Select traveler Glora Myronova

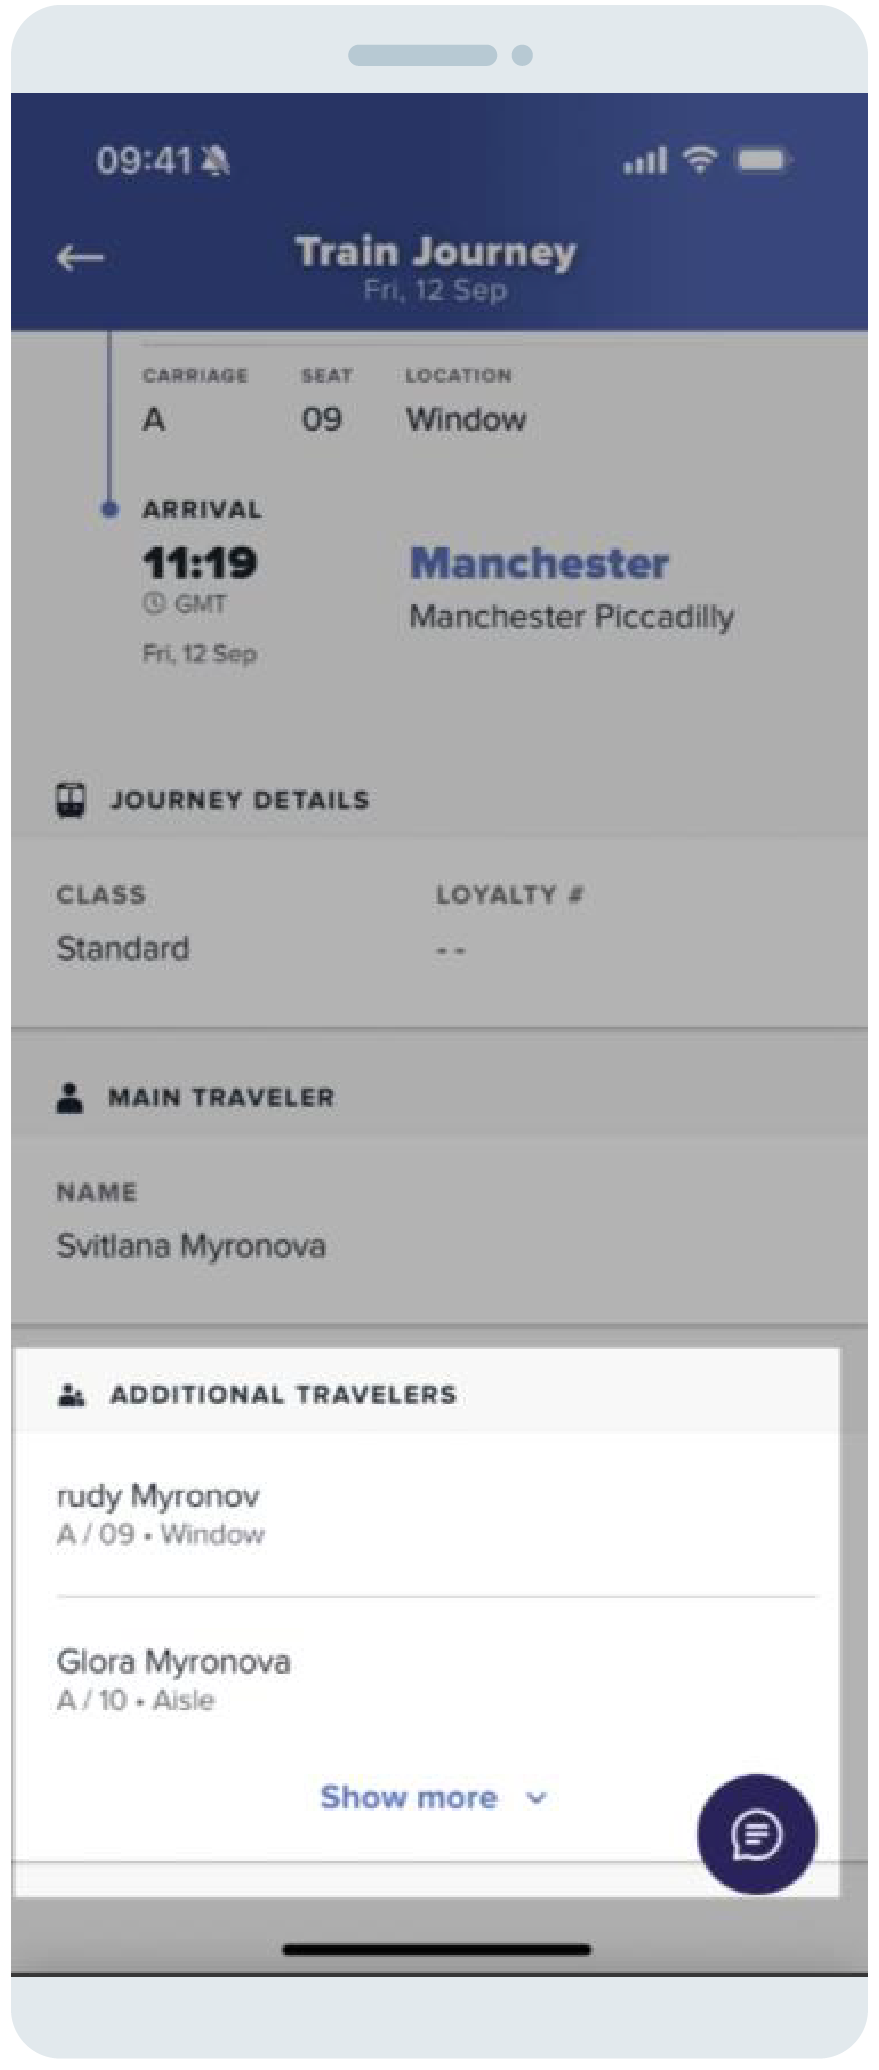[436, 1680]
